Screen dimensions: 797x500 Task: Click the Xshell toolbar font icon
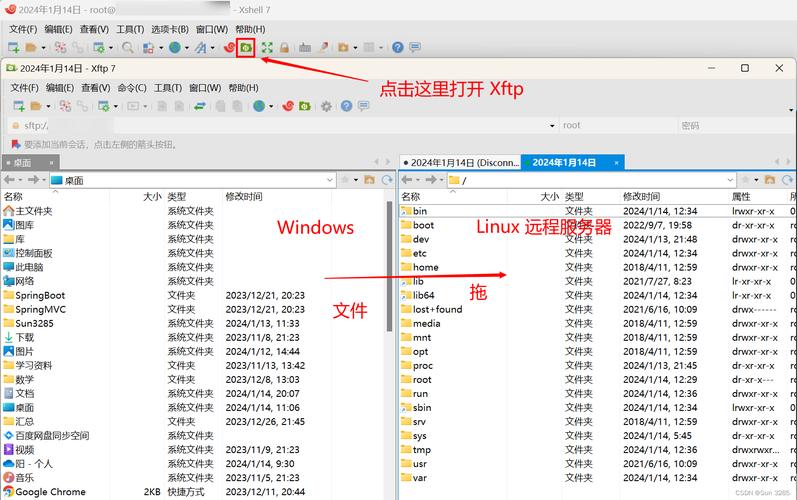click(x=201, y=48)
